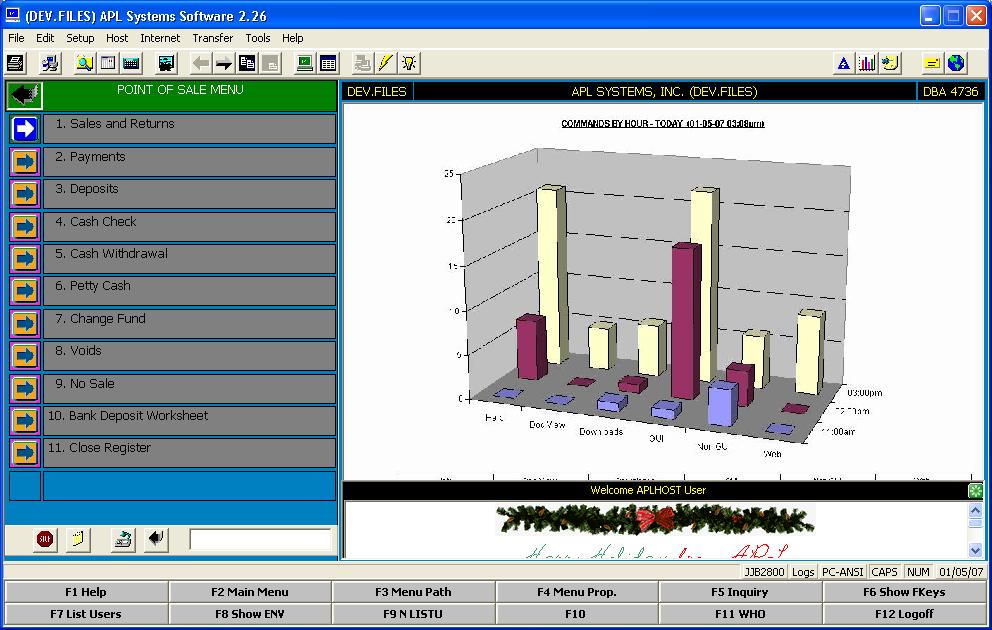The height and width of the screenshot is (630, 992).
Task: Click the return arrow icon beside input field
Action: coord(156,539)
